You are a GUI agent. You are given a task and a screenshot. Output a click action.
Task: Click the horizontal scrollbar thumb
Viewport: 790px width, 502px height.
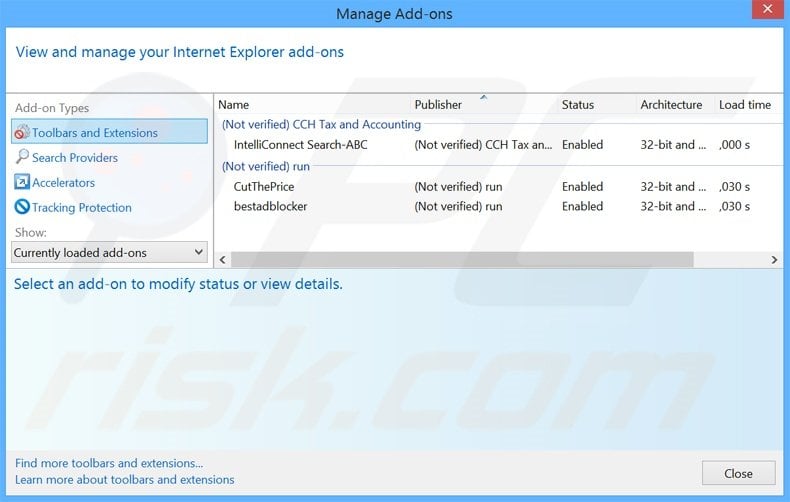[462, 260]
